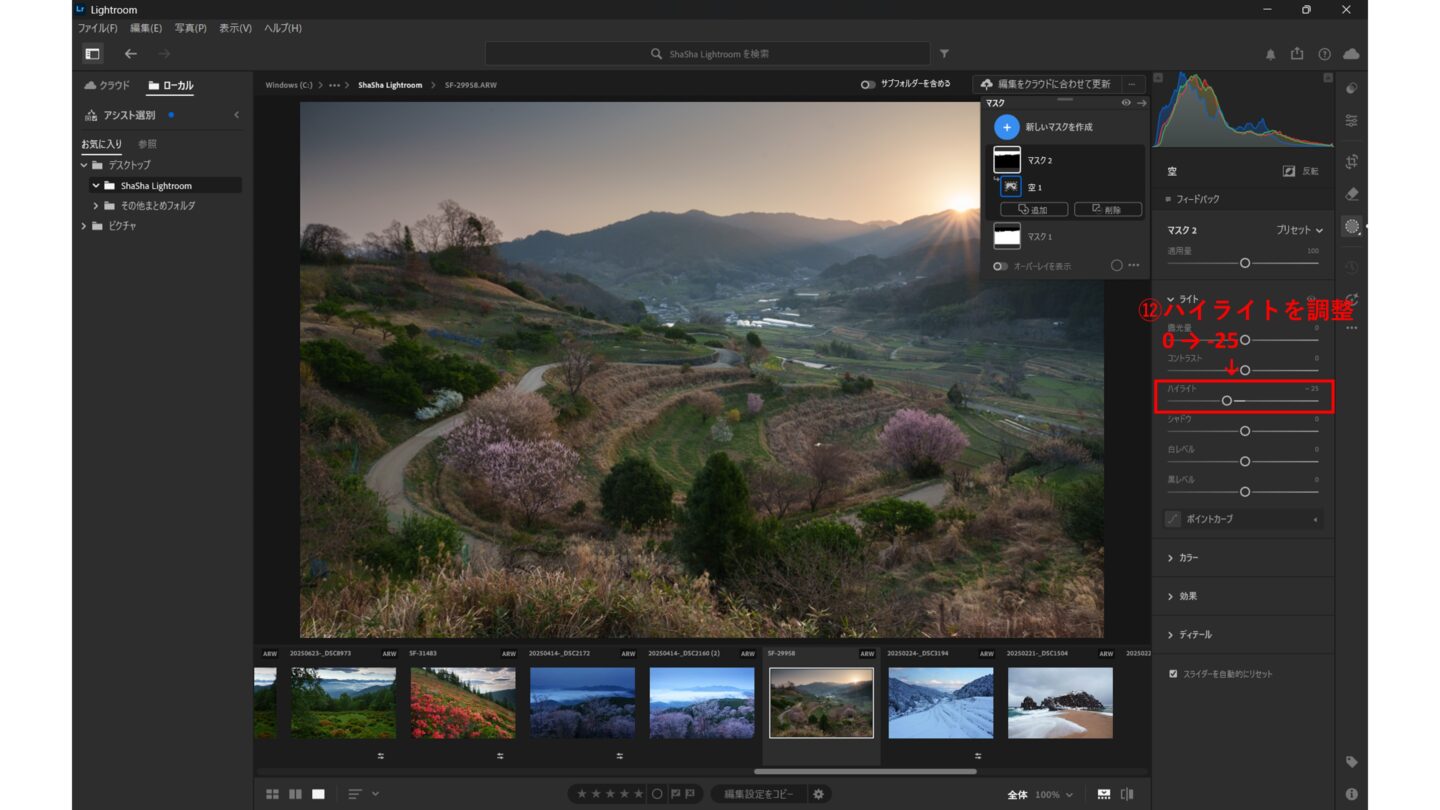The image size is (1440, 810).
Task: Flag photo as rejected
Action: [x=690, y=794]
